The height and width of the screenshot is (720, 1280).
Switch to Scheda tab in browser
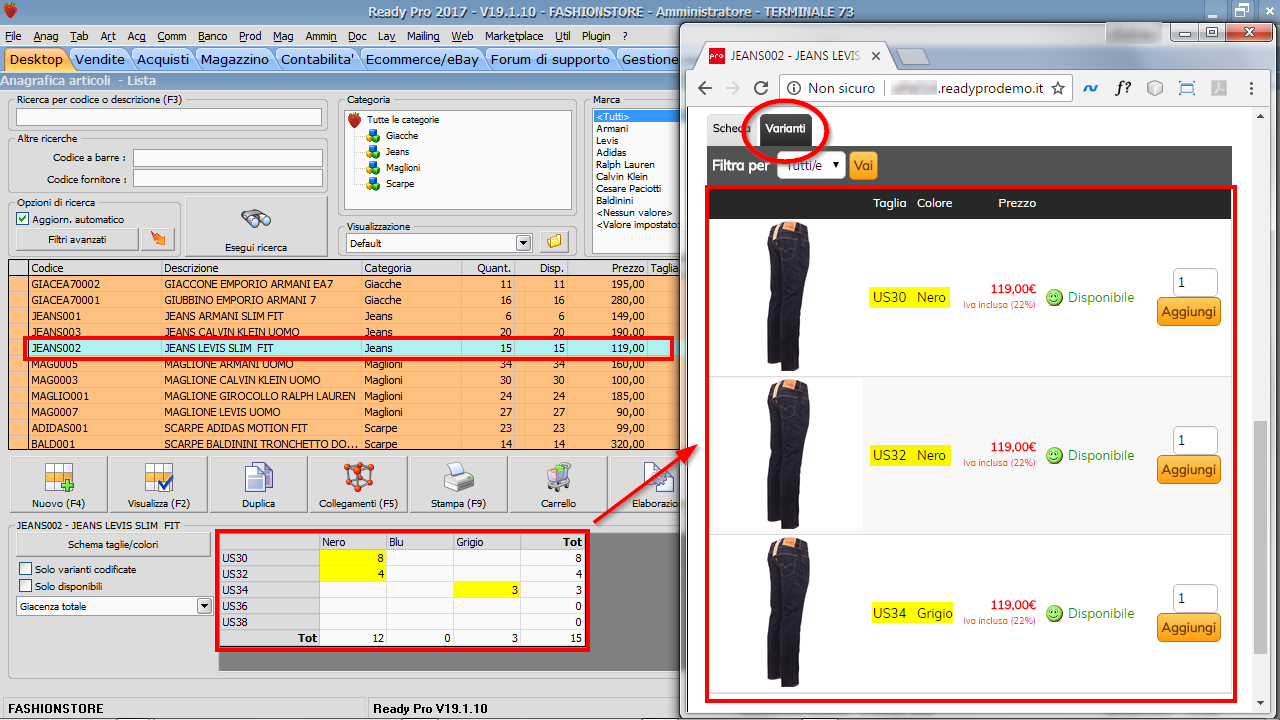(x=731, y=129)
